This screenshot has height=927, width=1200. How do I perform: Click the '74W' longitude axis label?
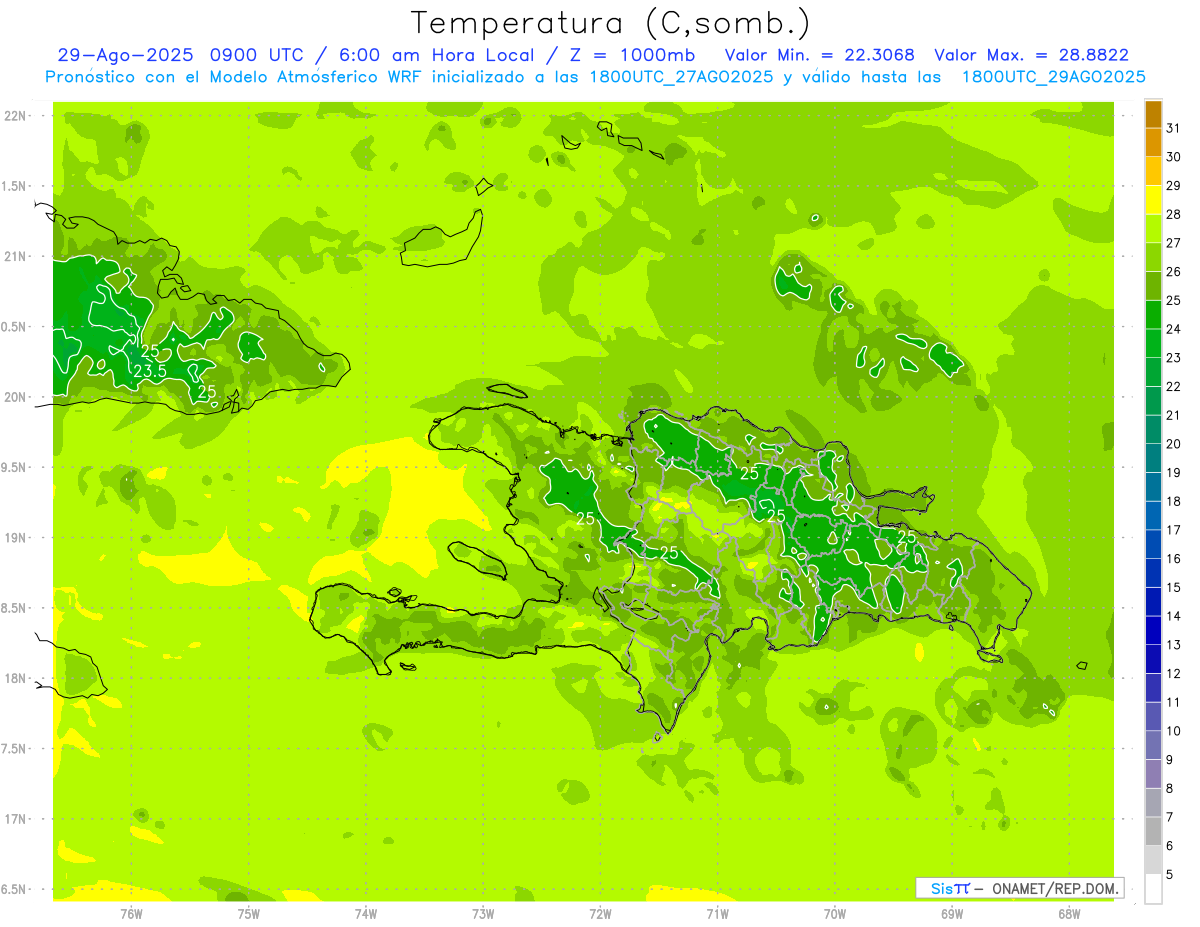click(366, 913)
